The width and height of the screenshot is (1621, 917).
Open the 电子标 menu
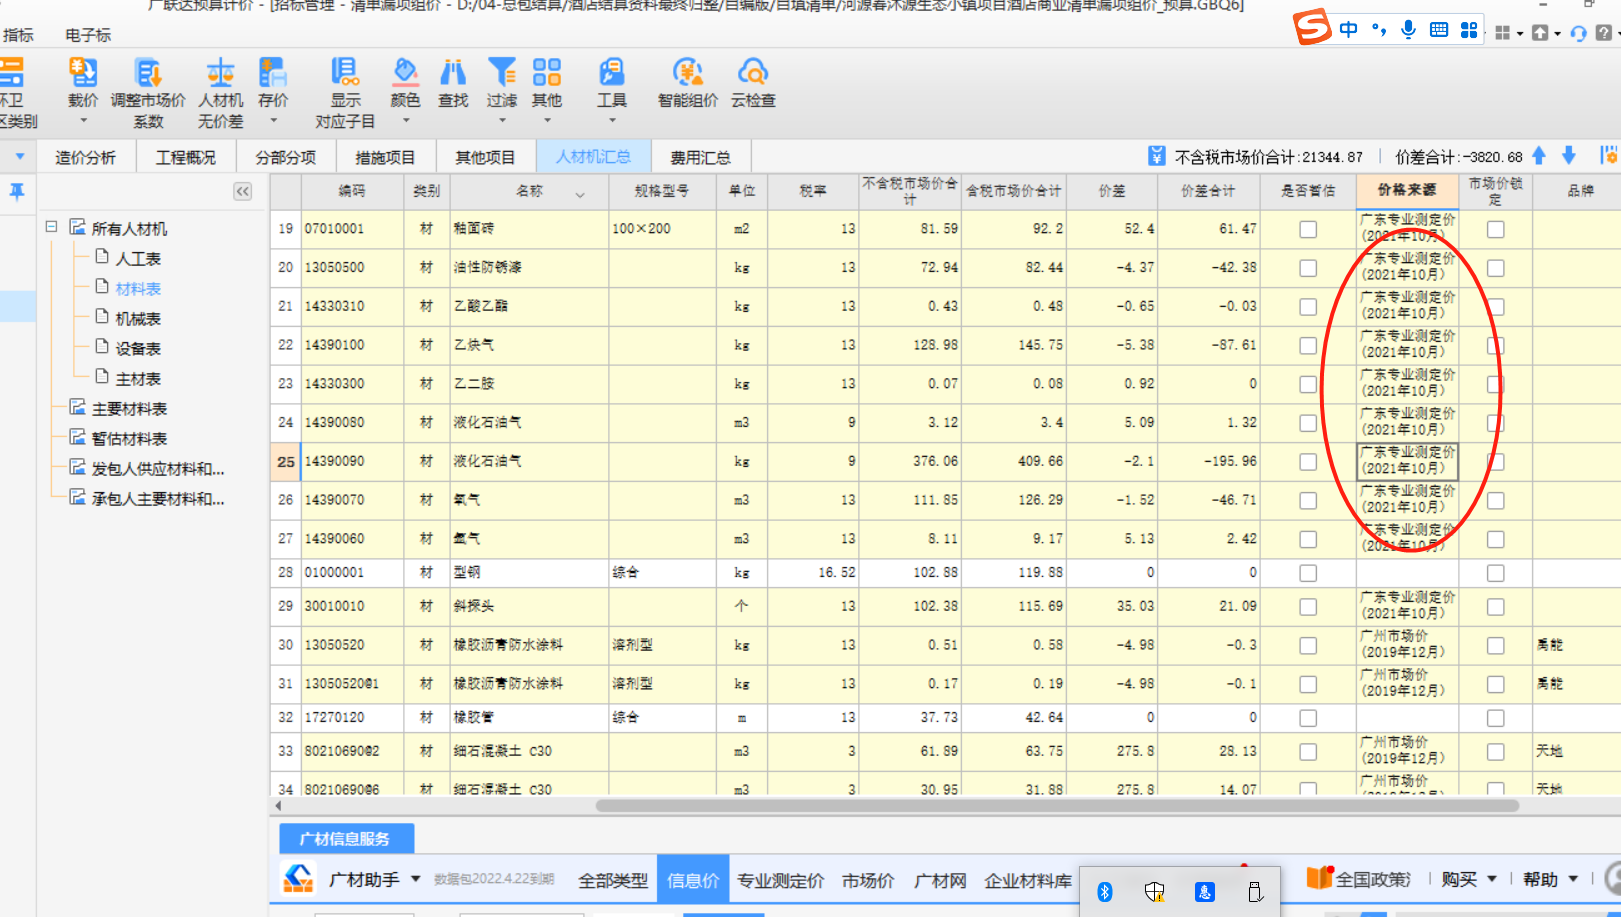click(88, 35)
